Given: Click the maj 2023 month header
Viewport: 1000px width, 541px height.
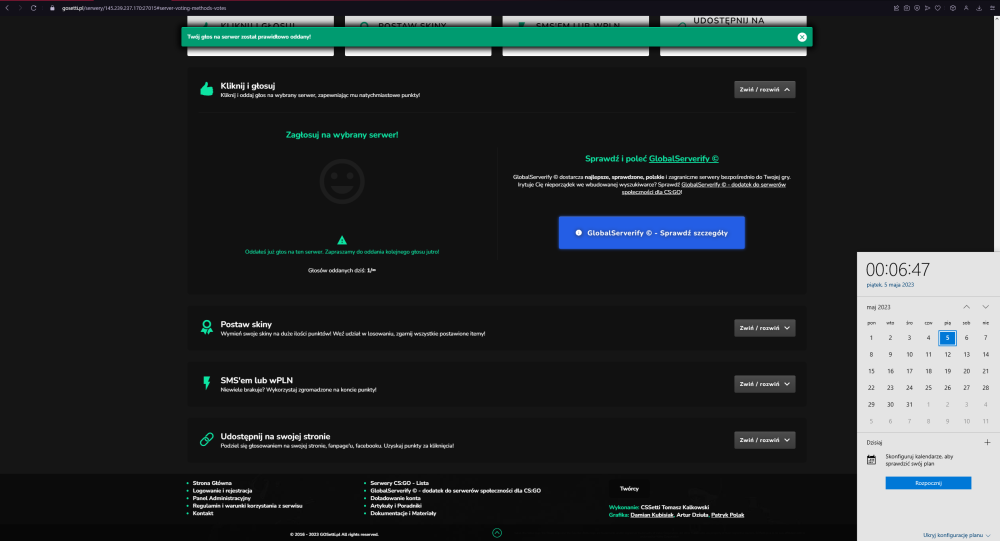Looking at the screenshot, I should (878, 307).
